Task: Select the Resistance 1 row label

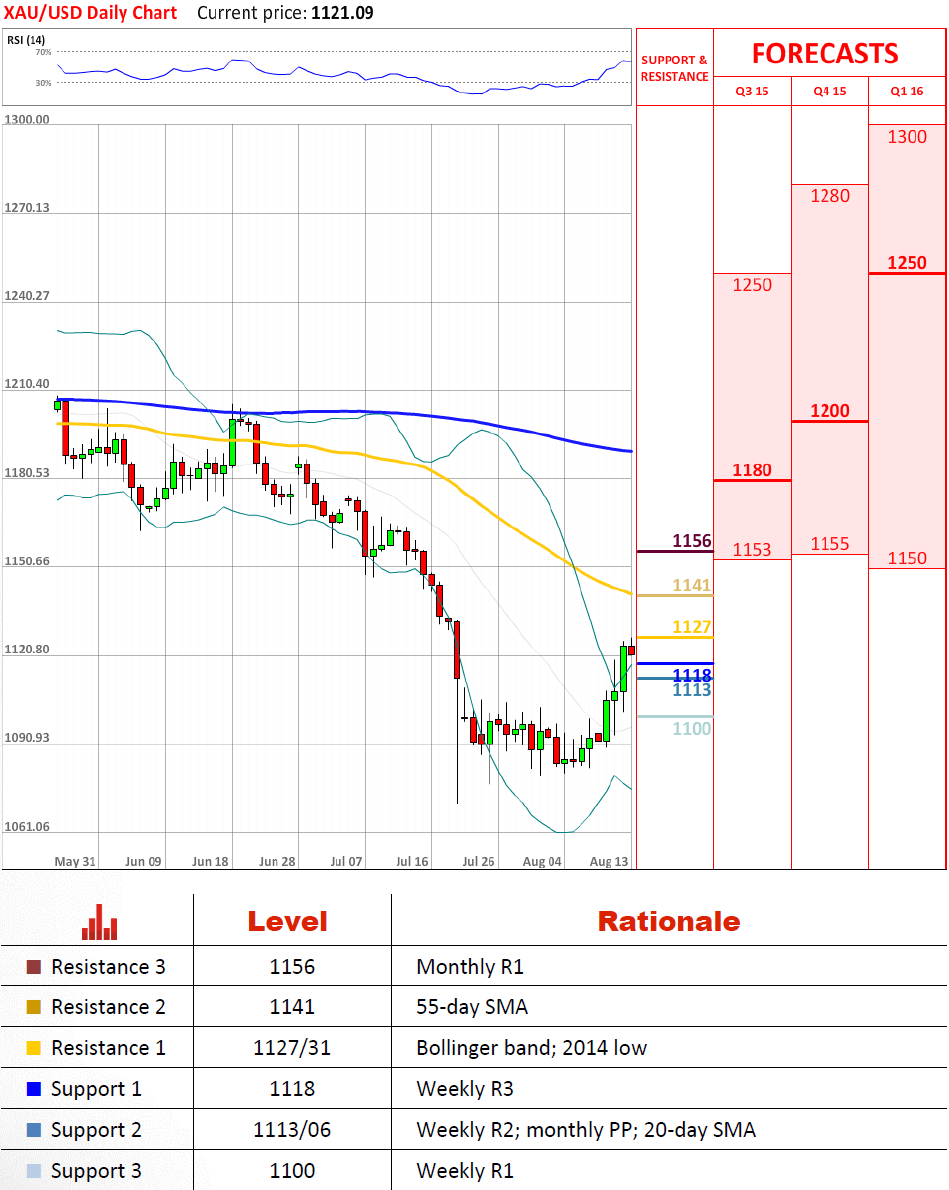Action: (108, 1048)
